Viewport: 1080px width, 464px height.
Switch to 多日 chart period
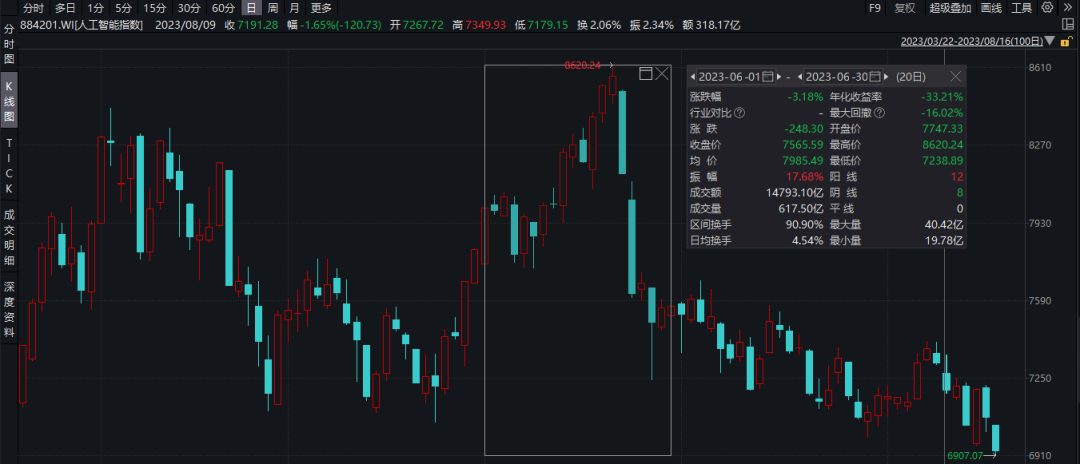click(x=65, y=8)
